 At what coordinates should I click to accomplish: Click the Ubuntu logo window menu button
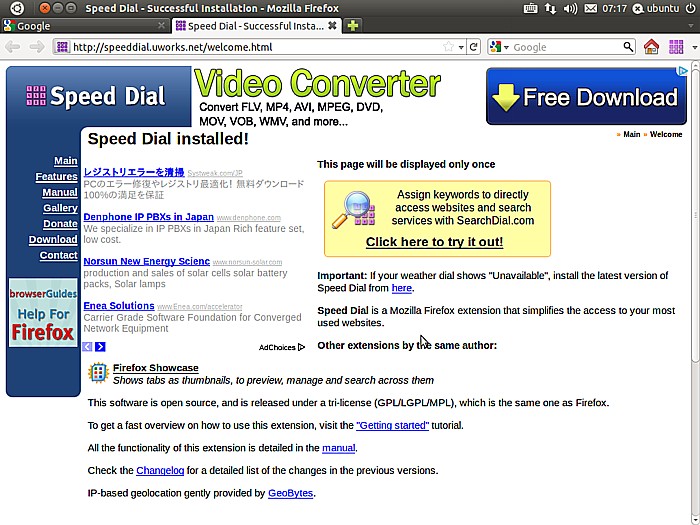click(17, 8)
